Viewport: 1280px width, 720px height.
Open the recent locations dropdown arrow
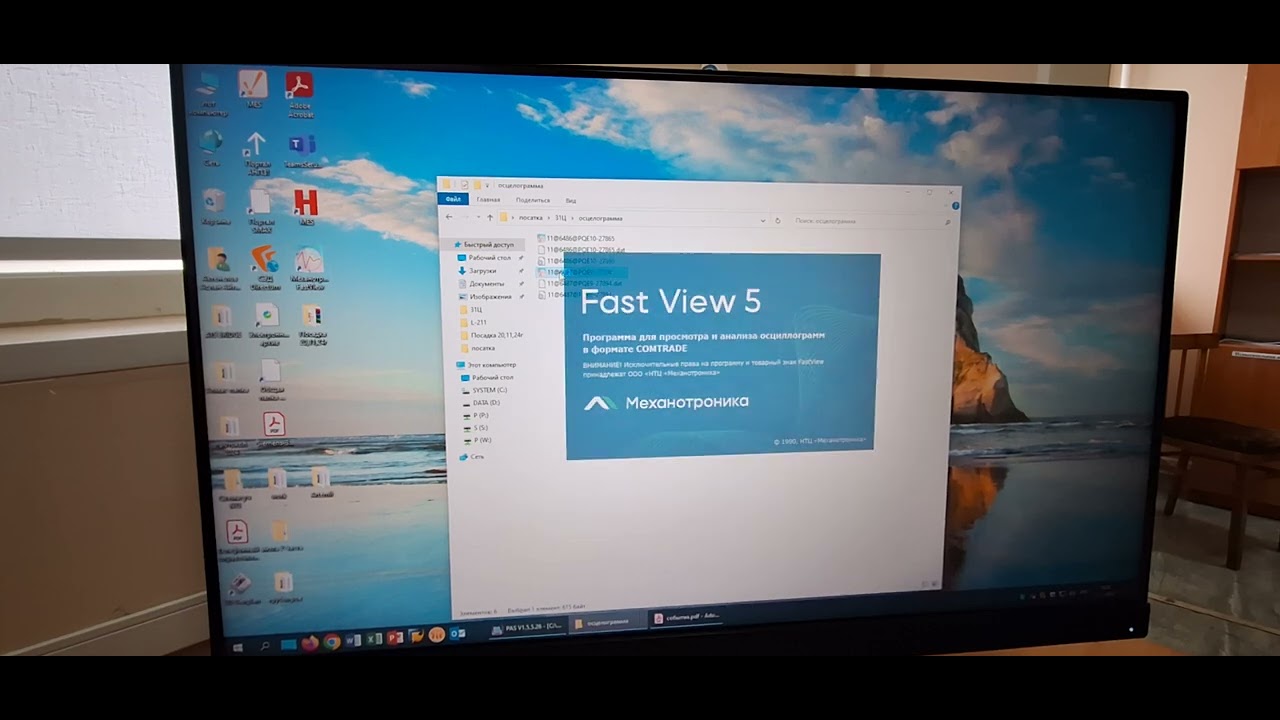click(478, 218)
